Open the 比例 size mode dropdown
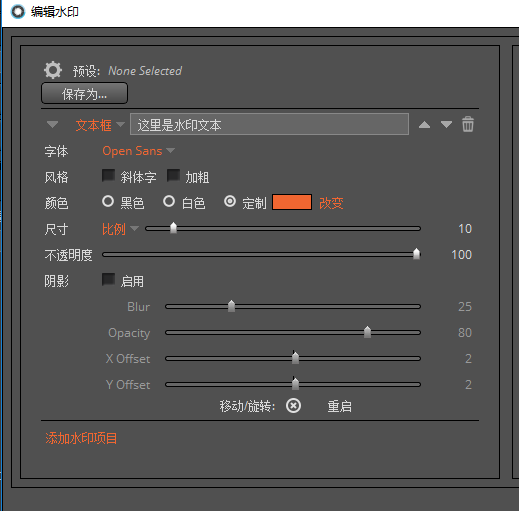This screenshot has height=511, width=519. tap(120, 229)
